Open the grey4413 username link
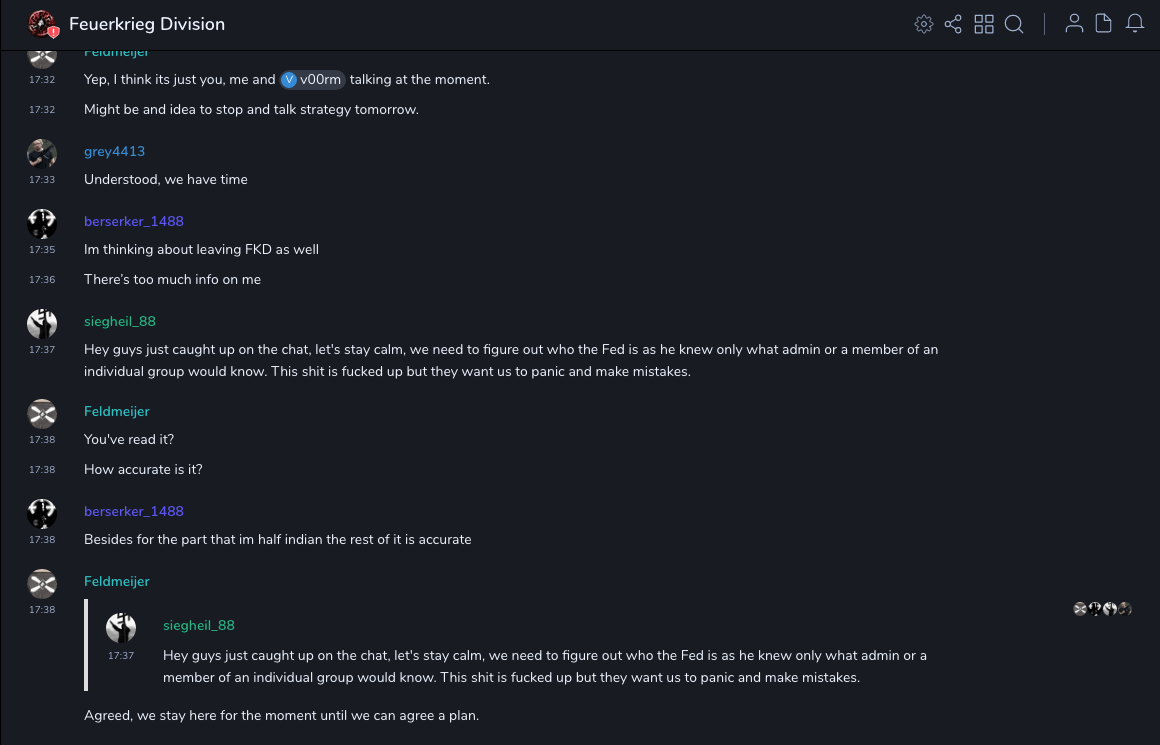 [114, 151]
